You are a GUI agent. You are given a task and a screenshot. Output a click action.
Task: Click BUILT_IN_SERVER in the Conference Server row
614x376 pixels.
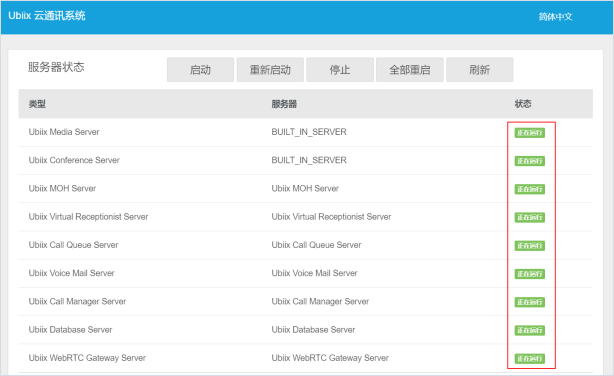pyautogui.click(x=309, y=160)
